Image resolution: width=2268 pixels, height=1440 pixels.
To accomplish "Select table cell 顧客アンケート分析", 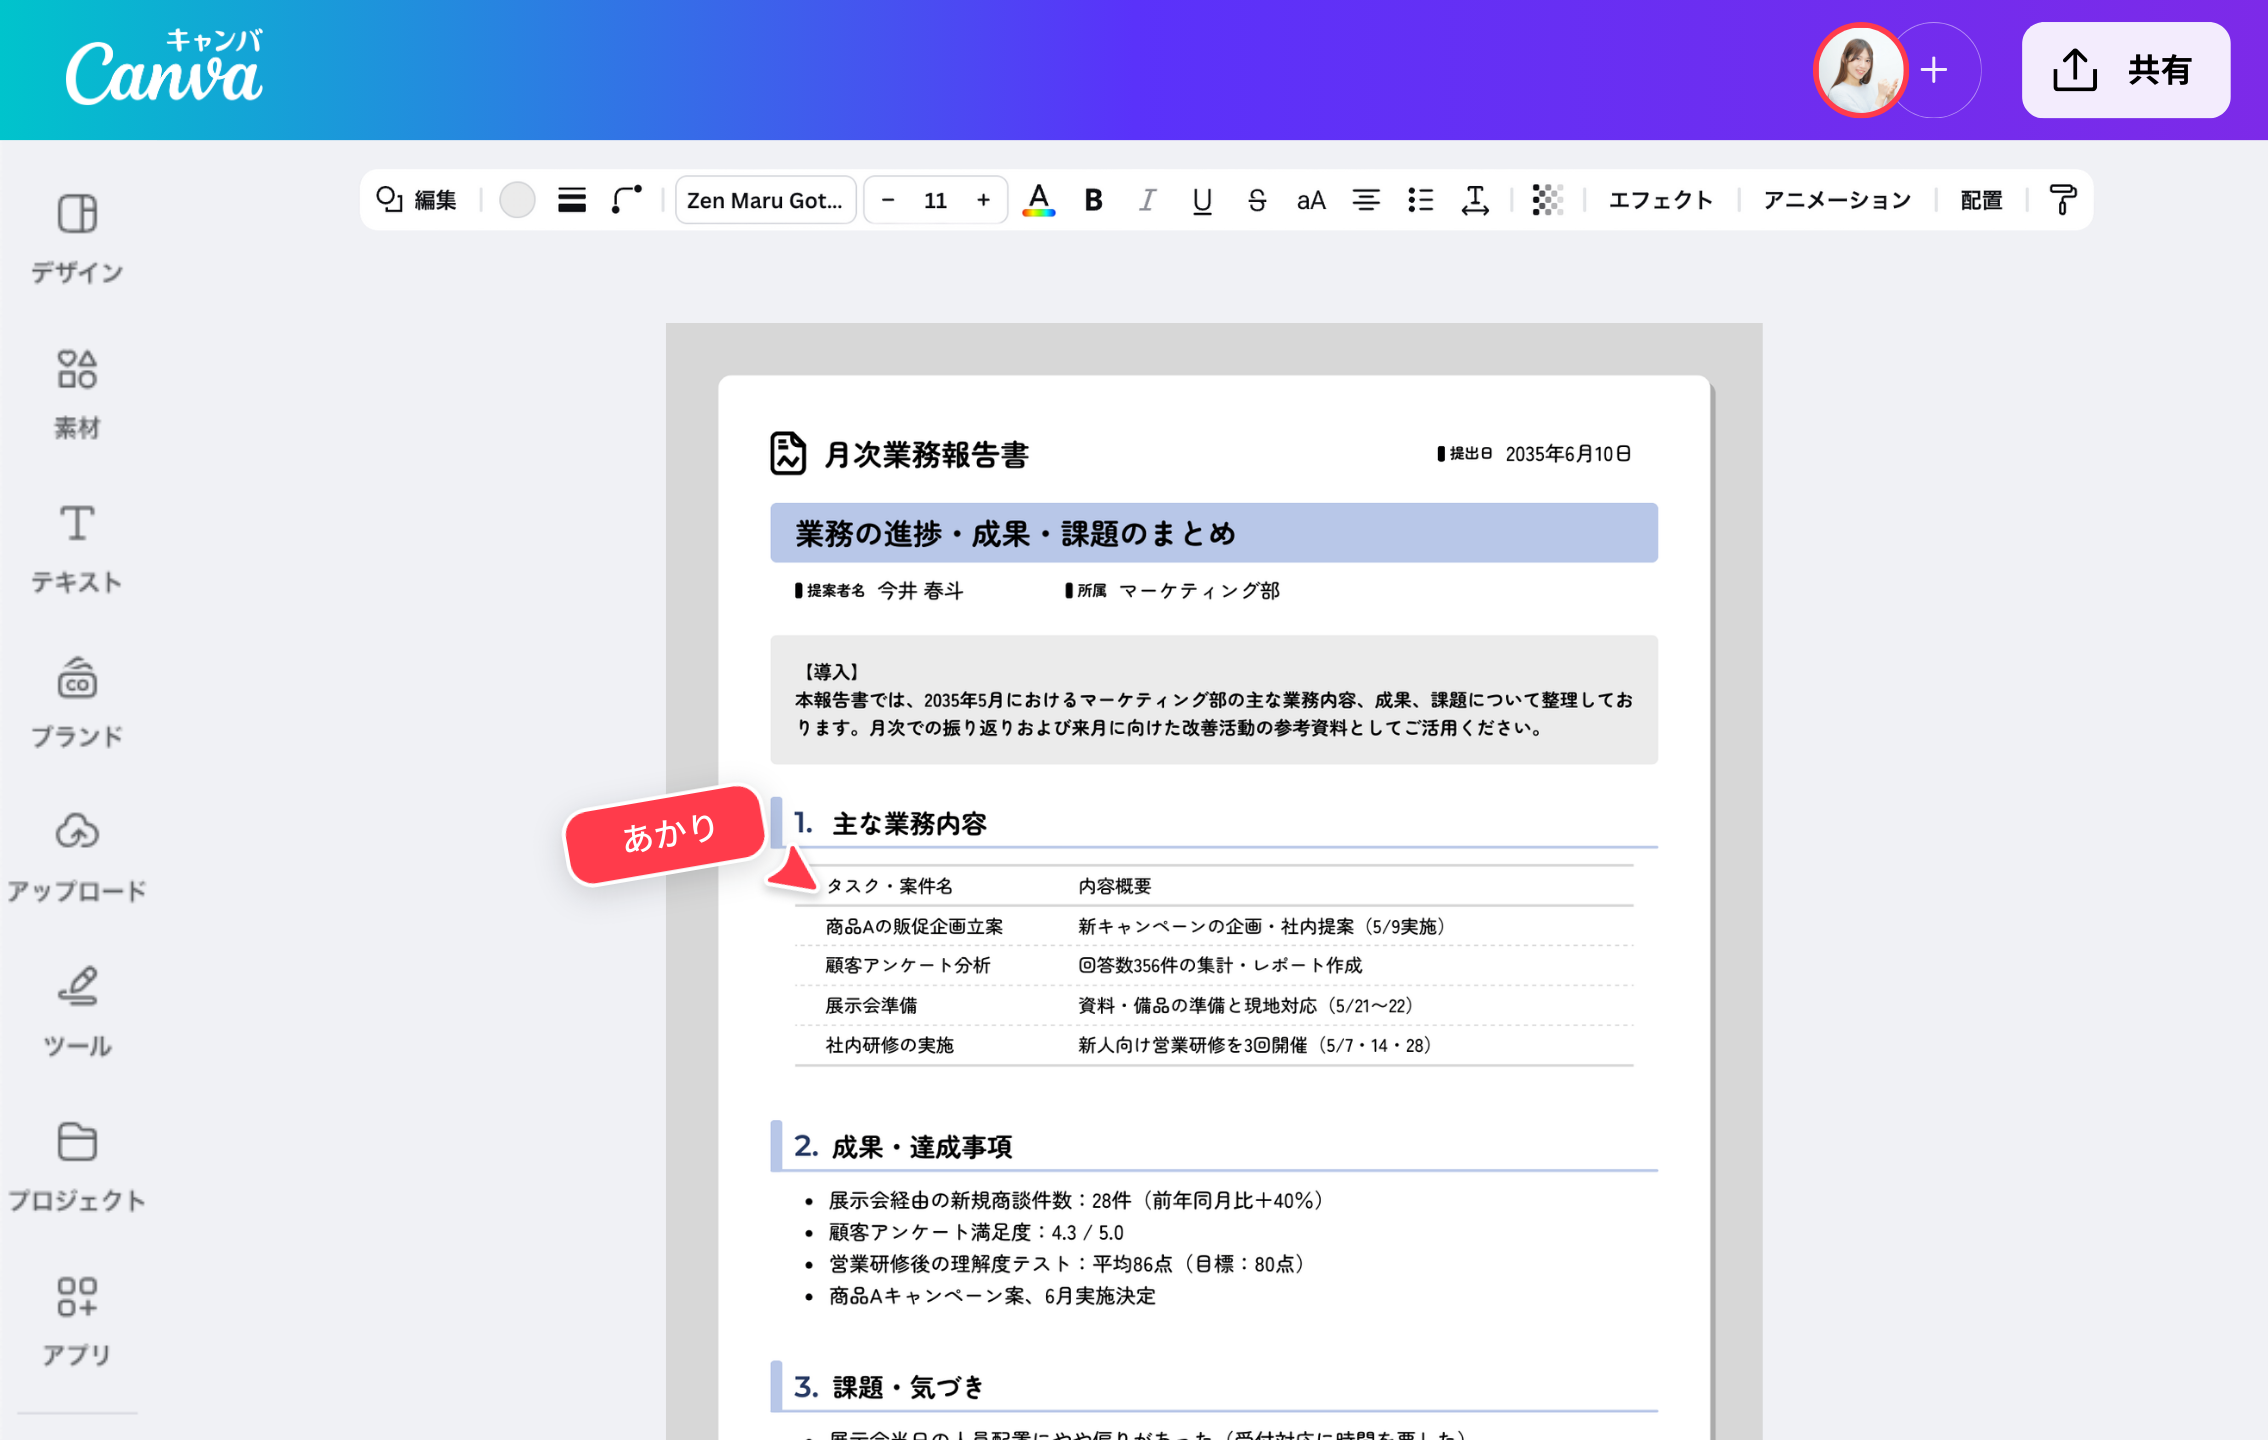I will pos(908,965).
